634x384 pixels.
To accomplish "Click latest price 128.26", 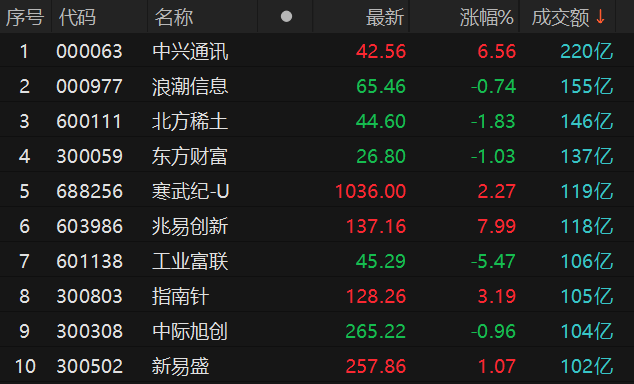I will click(376, 296).
